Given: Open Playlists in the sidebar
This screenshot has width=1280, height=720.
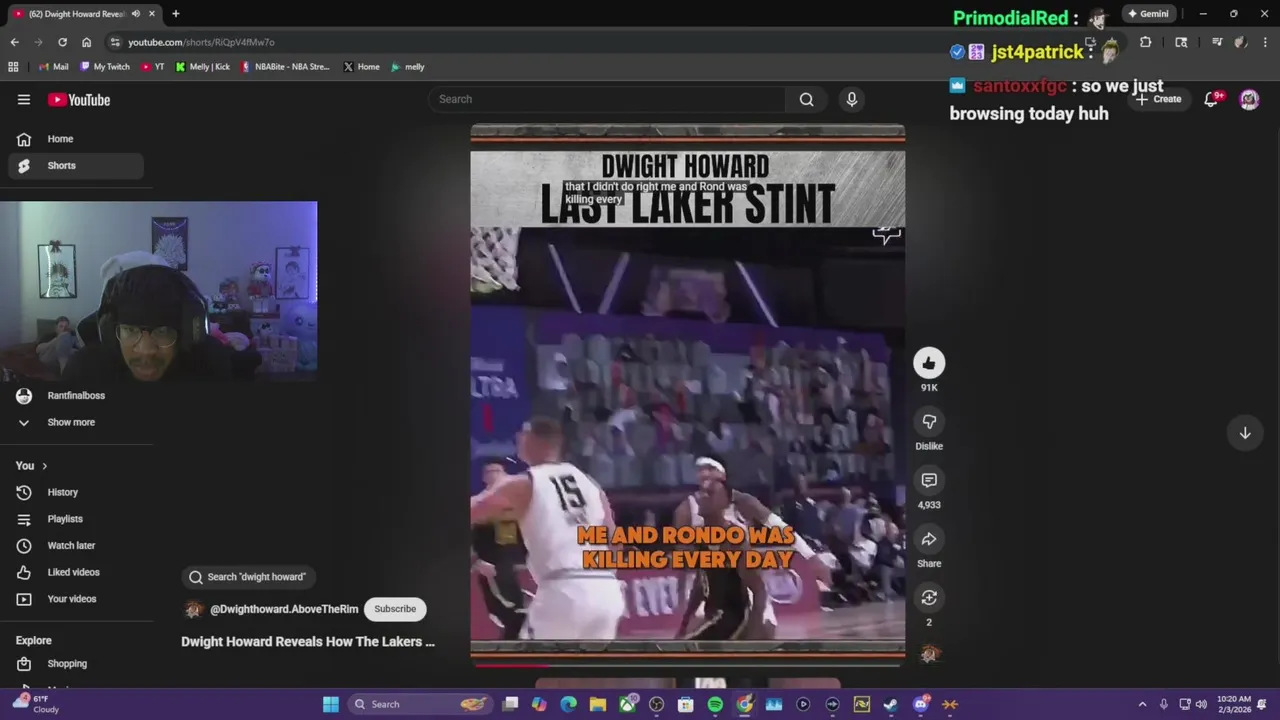Looking at the screenshot, I should point(75,519).
